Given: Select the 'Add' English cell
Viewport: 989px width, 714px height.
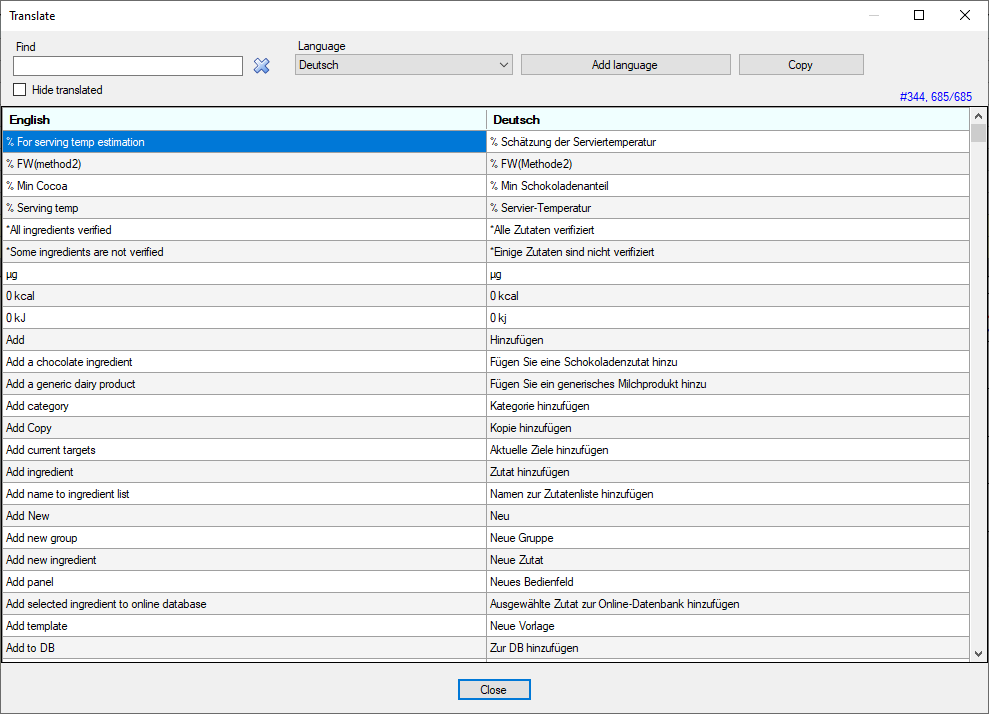Looking at the screenshot, I should [245, 340].
